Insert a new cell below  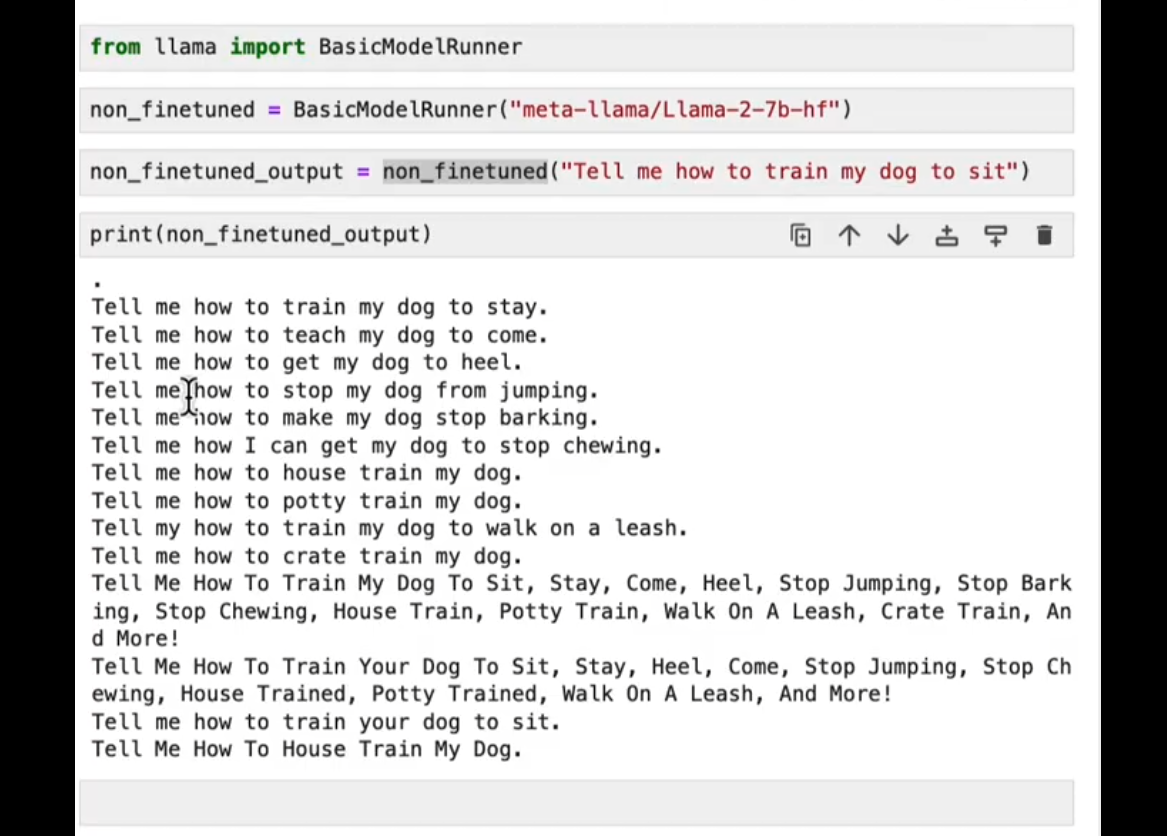pos(995,235)
